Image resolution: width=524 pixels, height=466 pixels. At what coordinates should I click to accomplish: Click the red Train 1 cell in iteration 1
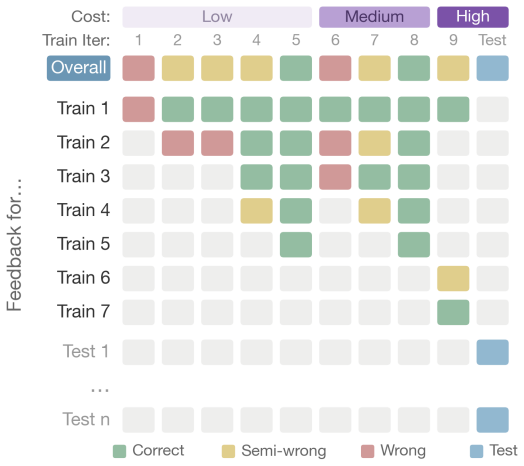[138, 109]
